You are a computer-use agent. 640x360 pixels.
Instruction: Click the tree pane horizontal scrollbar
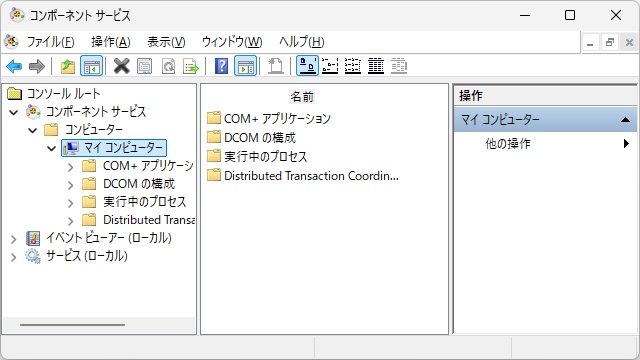72,325
